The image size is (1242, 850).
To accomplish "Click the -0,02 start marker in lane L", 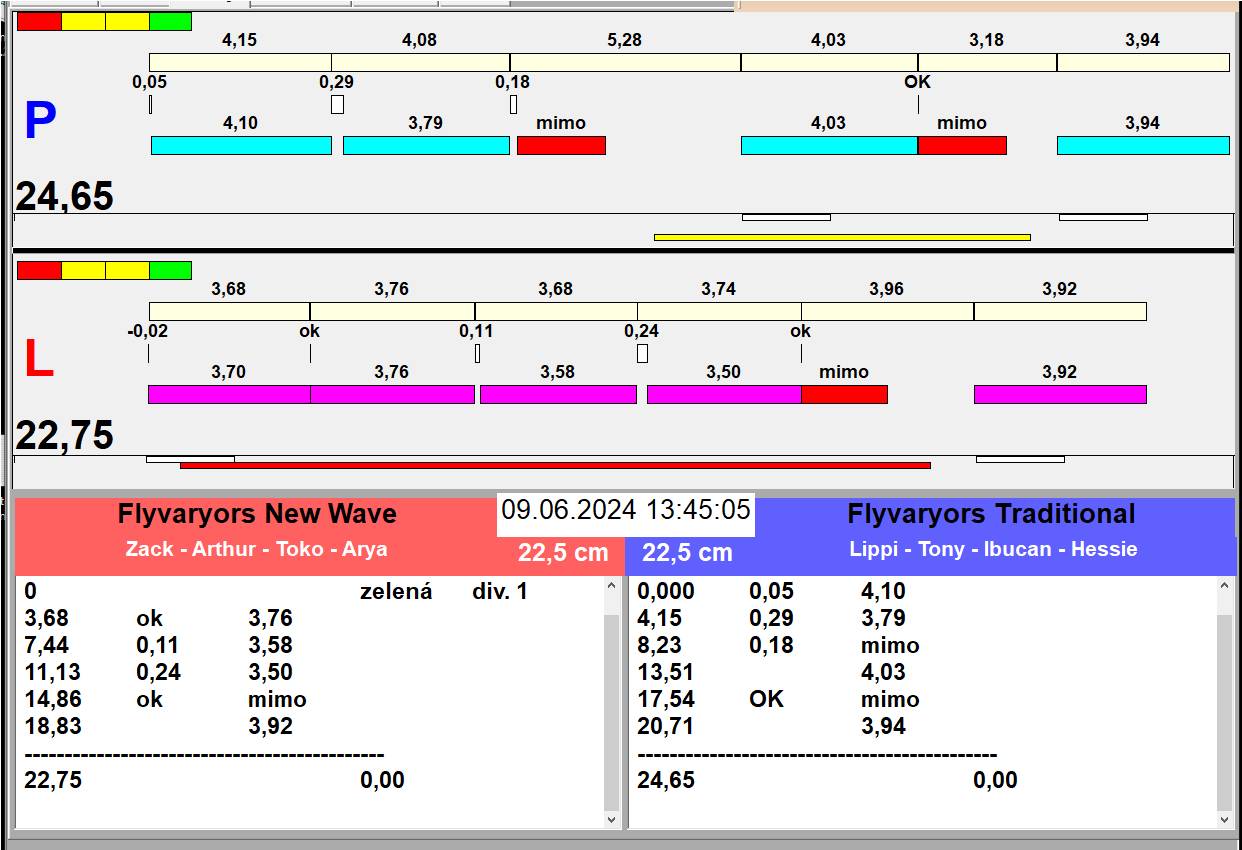I will click(x=148, y=353).
